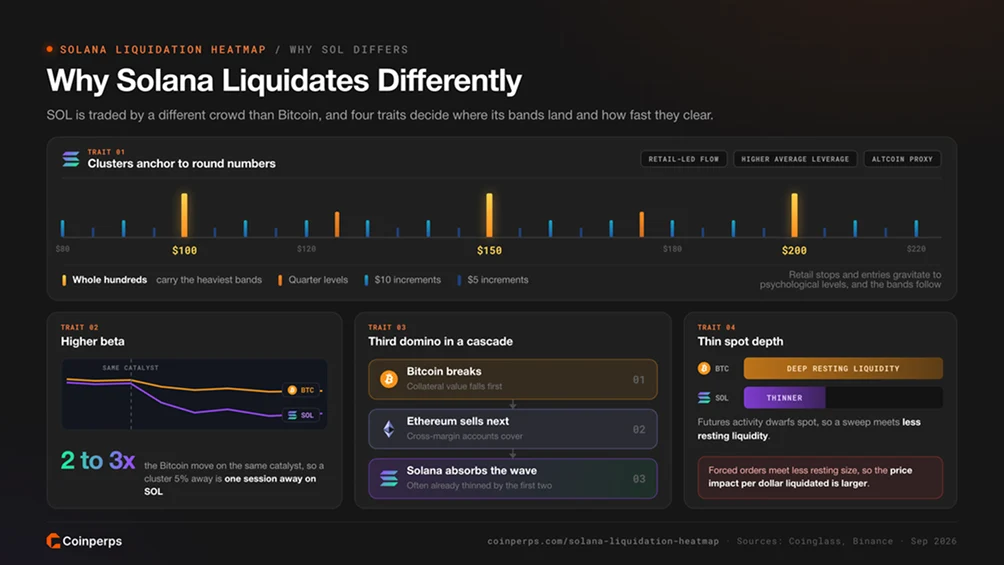1004x565 pixels.
Task: Click the Clusters anchor to round numbers title
Action: coord(182,163)
